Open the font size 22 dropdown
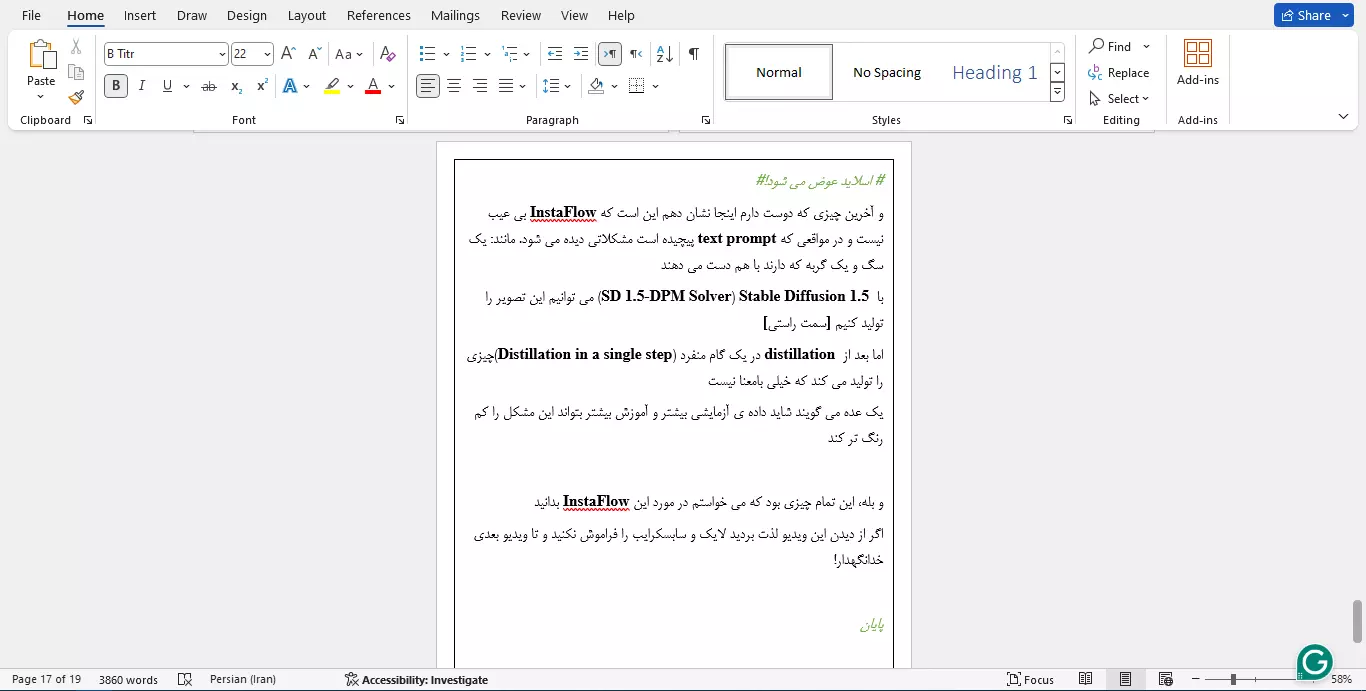The height and width of the screenshot is (691, 1366). tap(267, 54)
